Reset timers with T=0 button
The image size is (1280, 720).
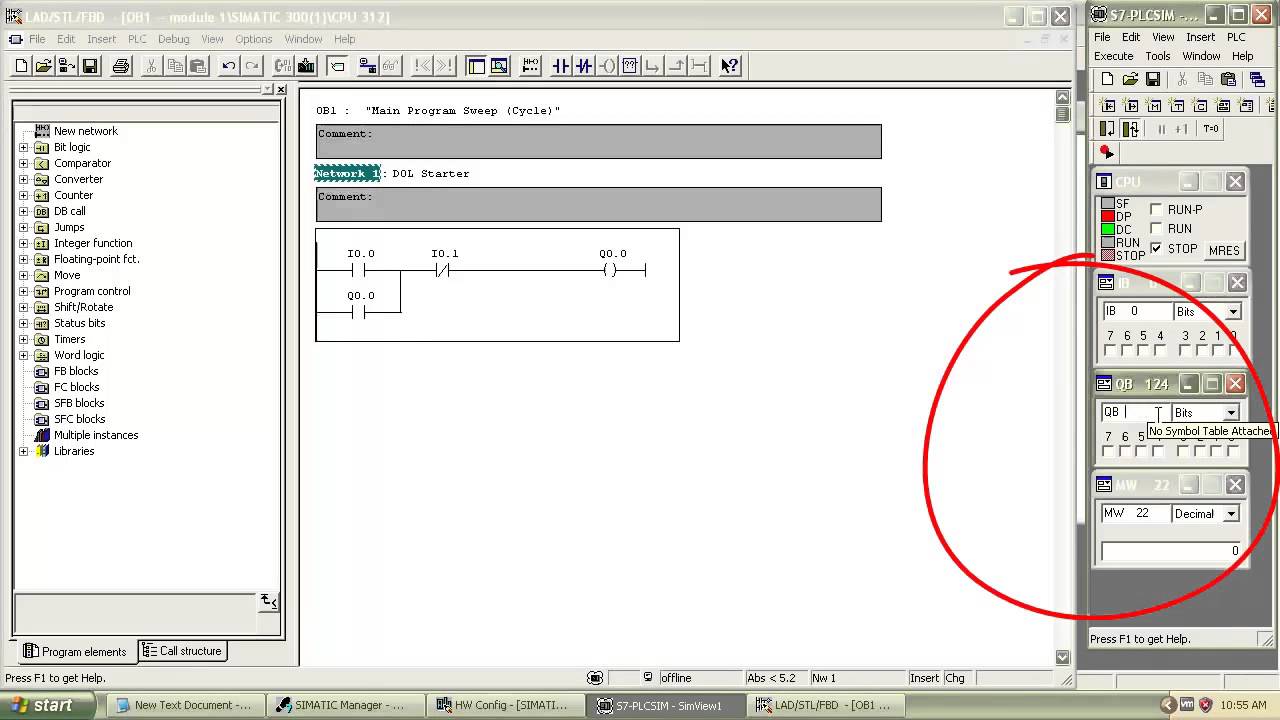coord(1211,129)
